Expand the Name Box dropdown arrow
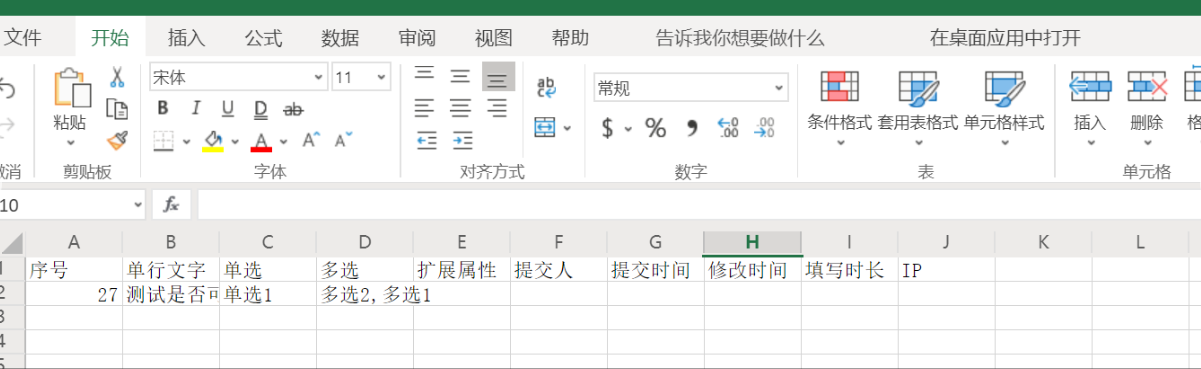This screenshot has width=1201, height=369. (x=138, y=205)
